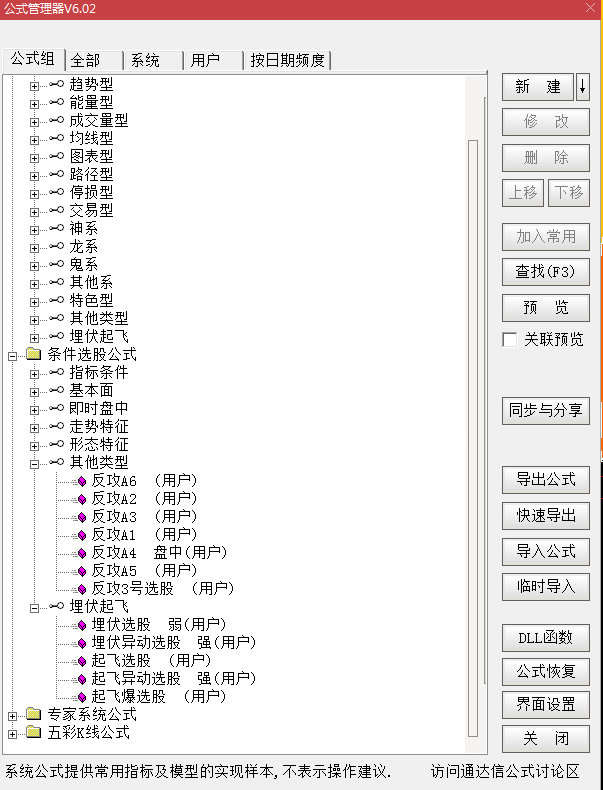Expand the 专家系统公式 folder
This screenshot has width=603, height=790.
[x=13, y=715]
